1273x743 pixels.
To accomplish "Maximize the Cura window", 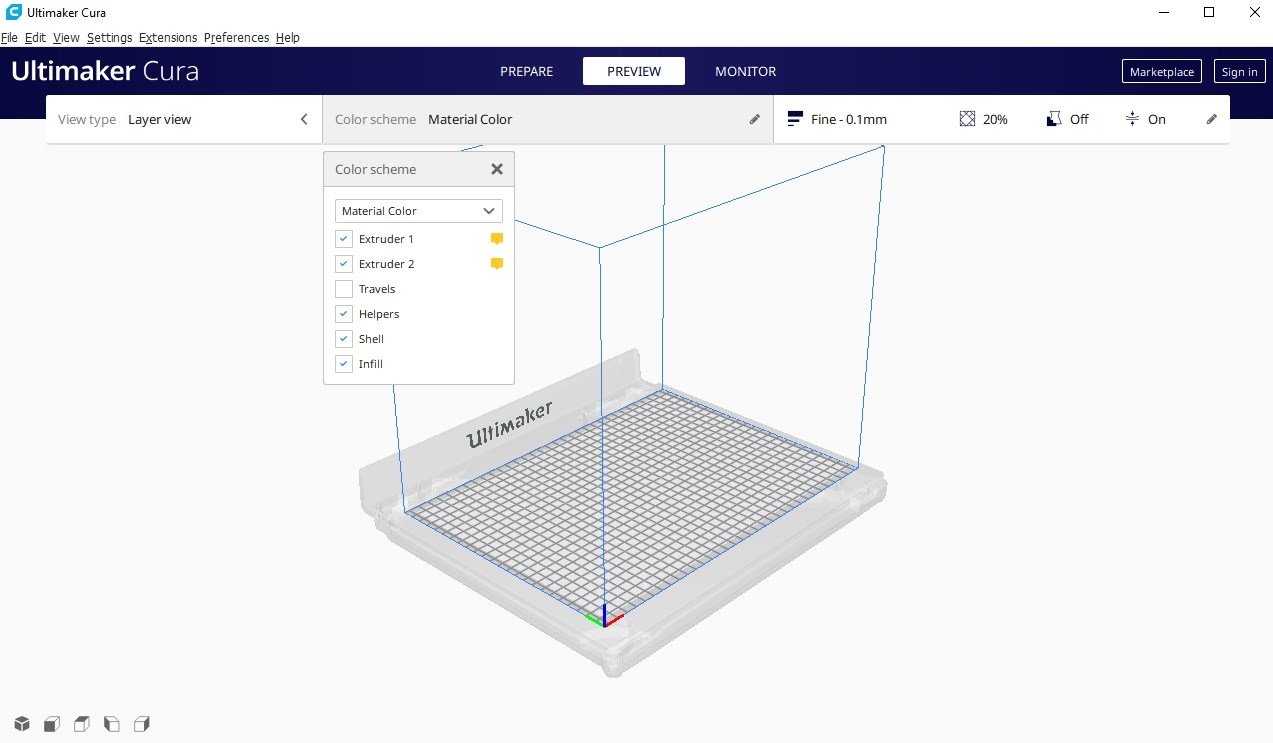I will coord(1209,12).
